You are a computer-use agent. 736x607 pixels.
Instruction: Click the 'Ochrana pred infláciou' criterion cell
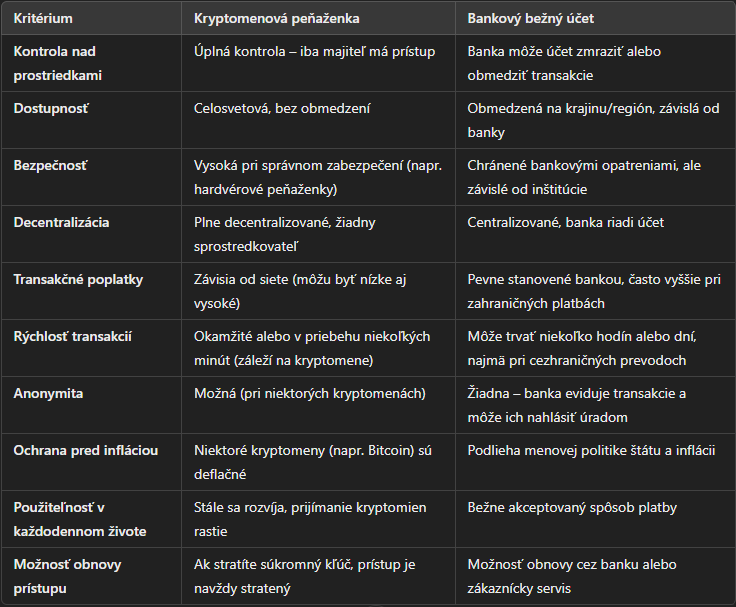86,450
